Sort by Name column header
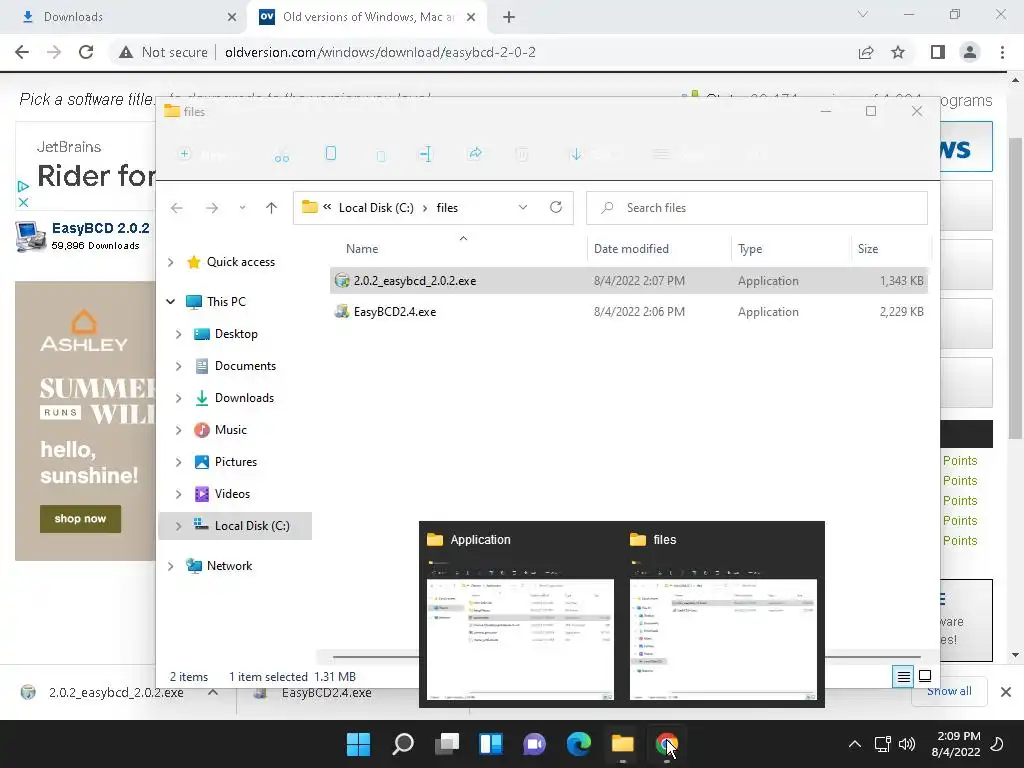Screen dimensions: 1024x768 coord(362,249)
